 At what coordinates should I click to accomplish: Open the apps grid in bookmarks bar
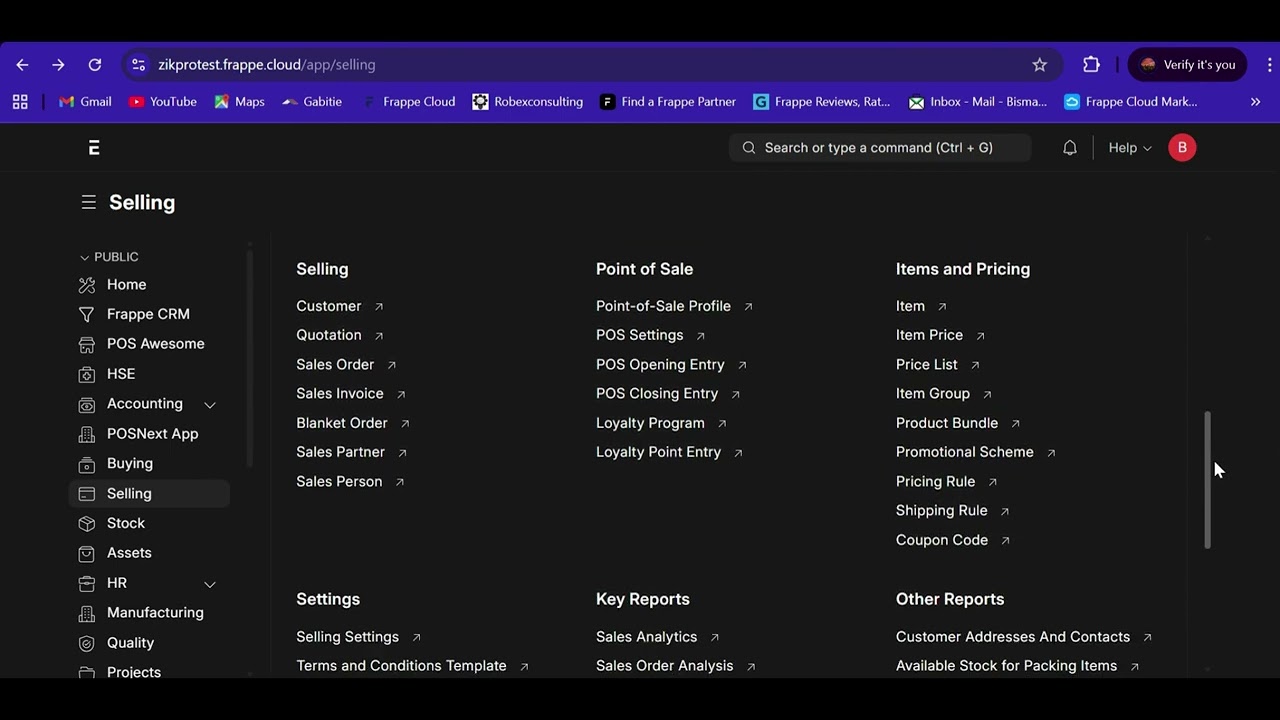coord(20,101)
